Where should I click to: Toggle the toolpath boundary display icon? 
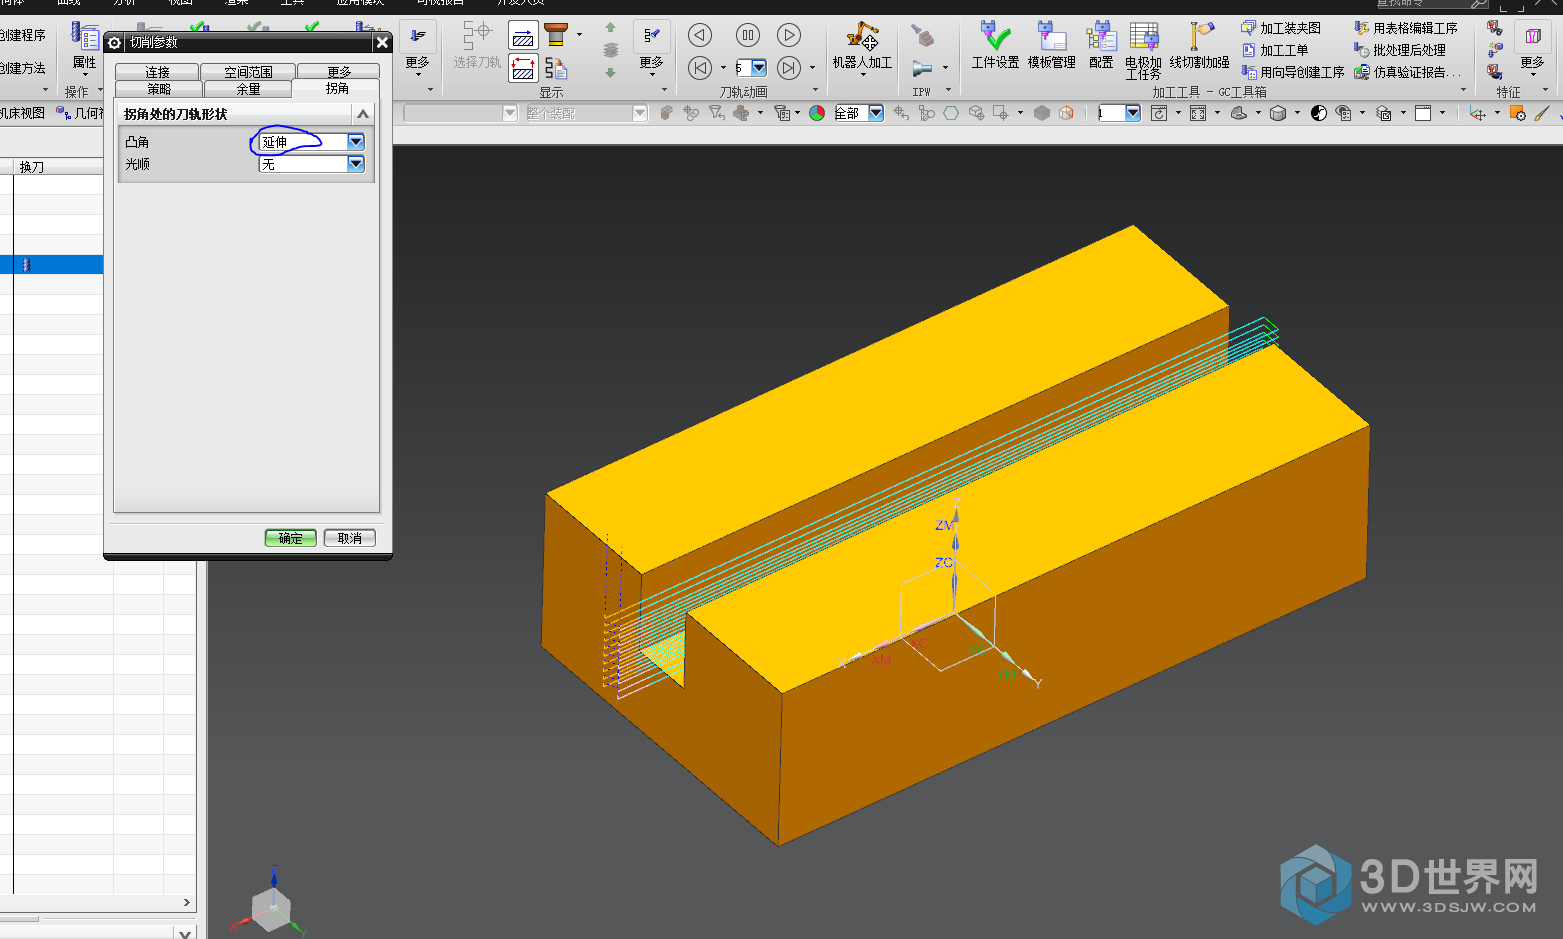point(523,68)
